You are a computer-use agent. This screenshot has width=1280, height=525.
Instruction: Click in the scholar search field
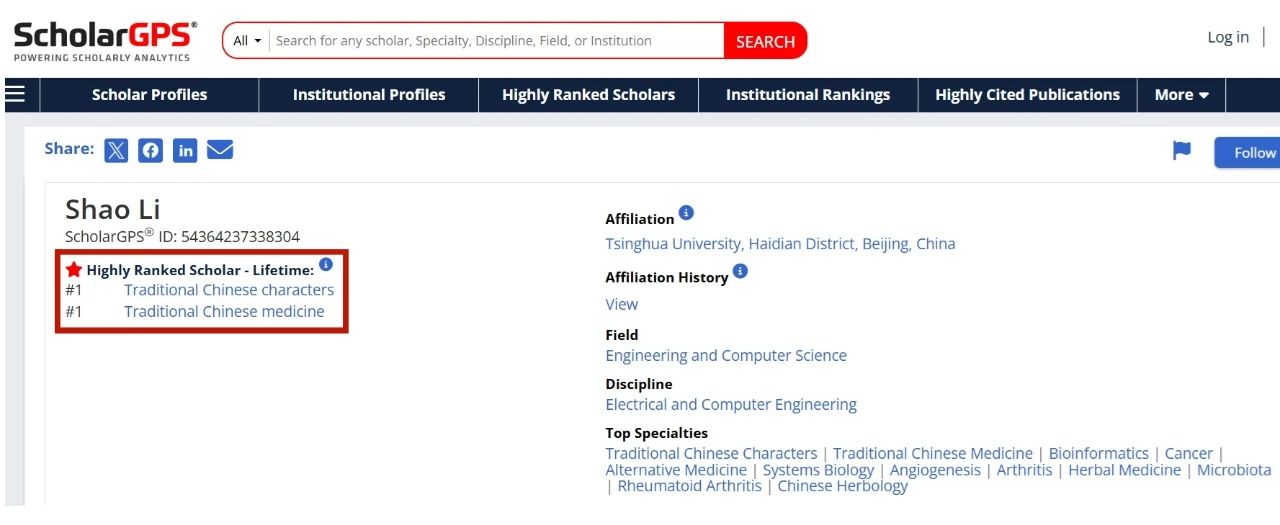[495, 41]
